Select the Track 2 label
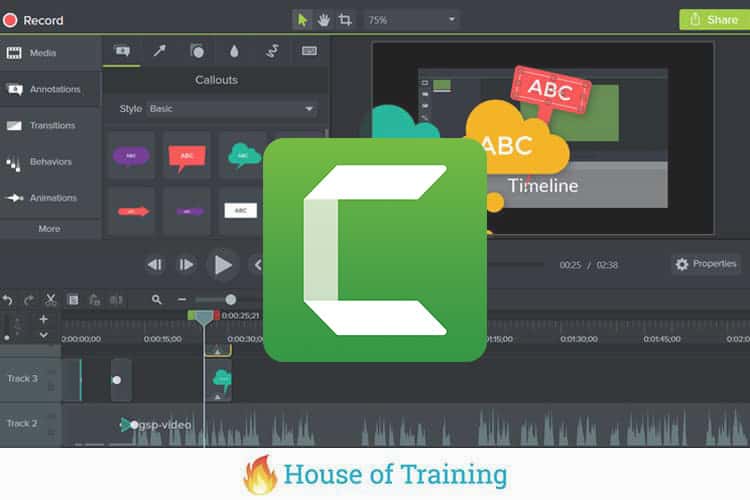 click(22, 423)
